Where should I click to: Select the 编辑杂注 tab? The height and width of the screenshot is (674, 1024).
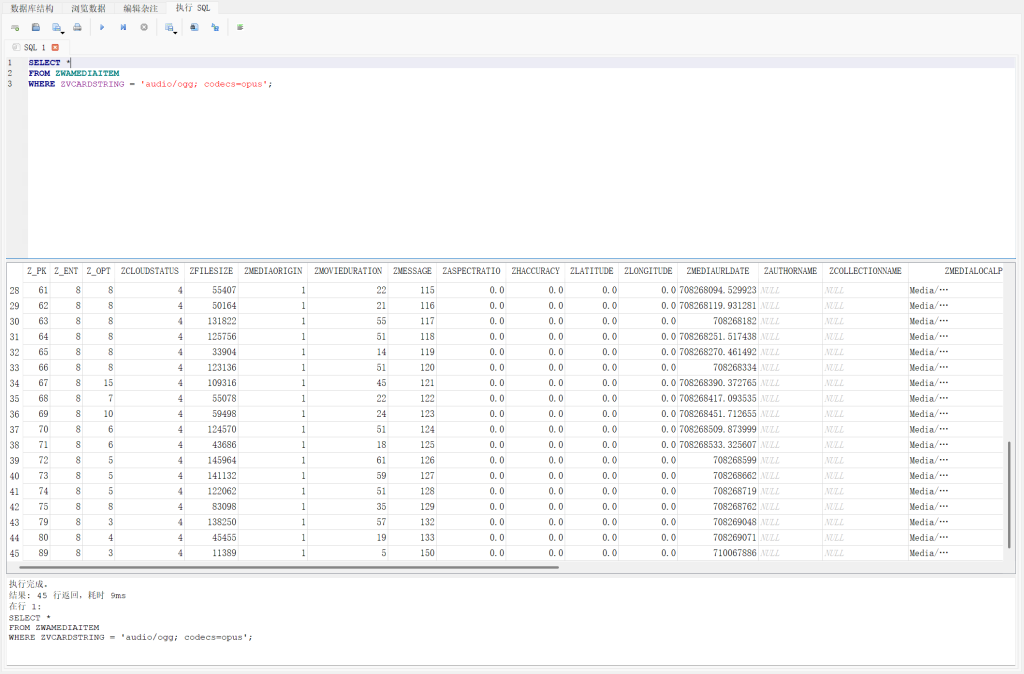140,8
